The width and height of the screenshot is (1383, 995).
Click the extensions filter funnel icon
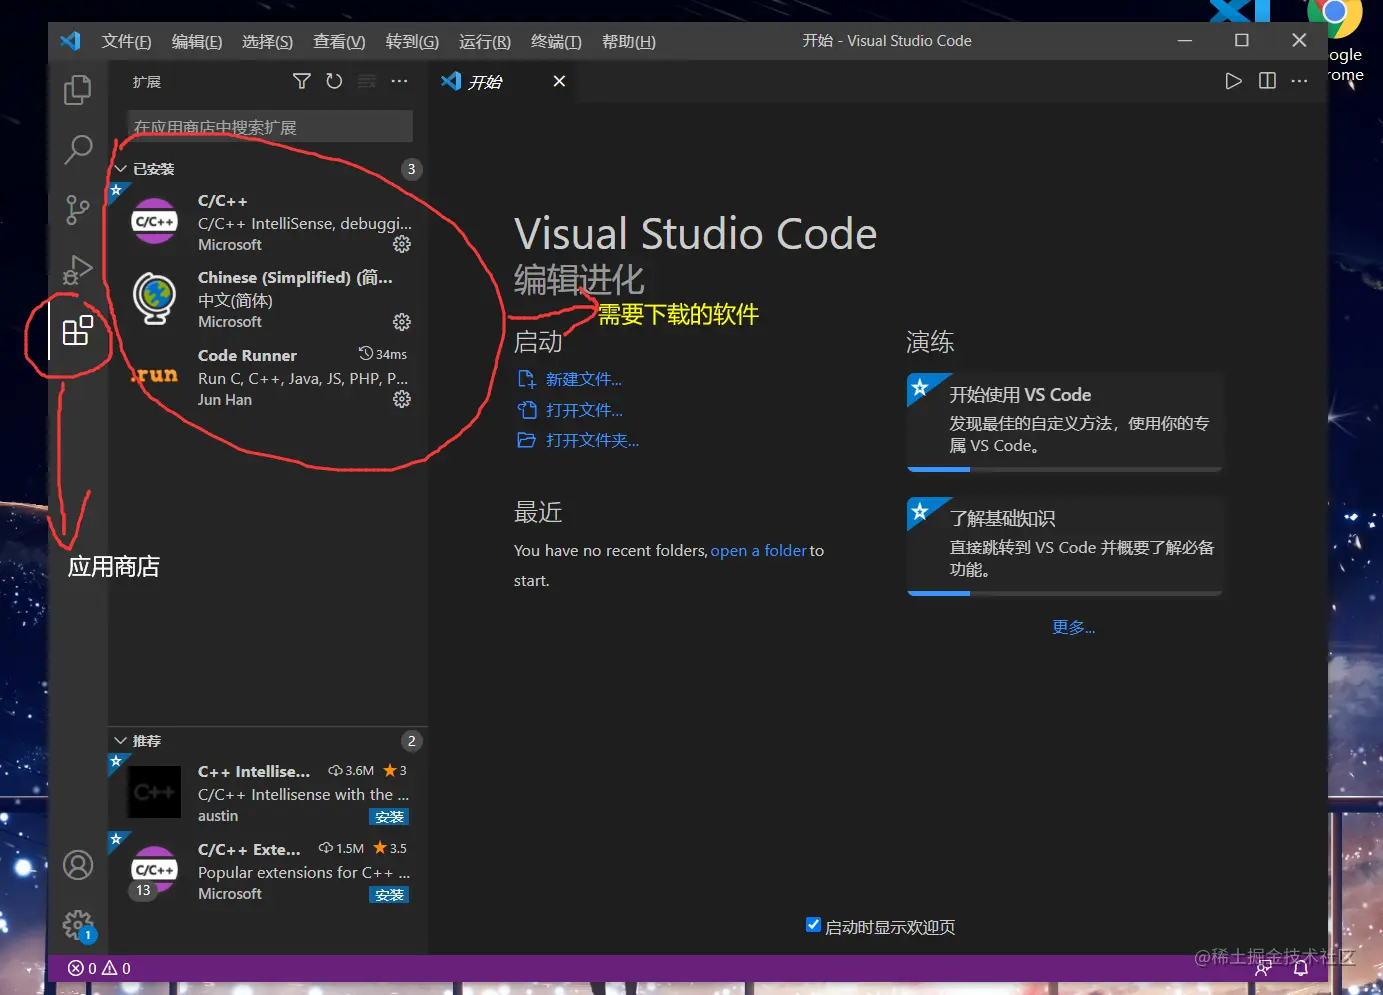pos(301,81)
